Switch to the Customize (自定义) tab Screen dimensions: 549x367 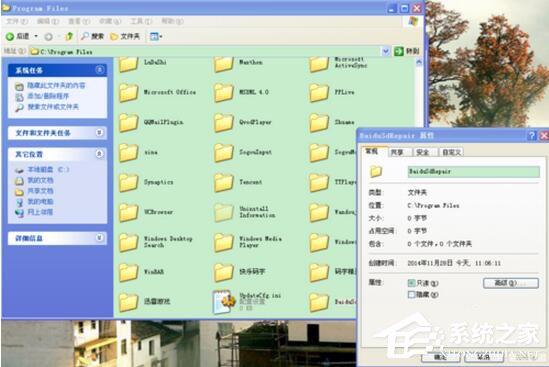point(451,152)
